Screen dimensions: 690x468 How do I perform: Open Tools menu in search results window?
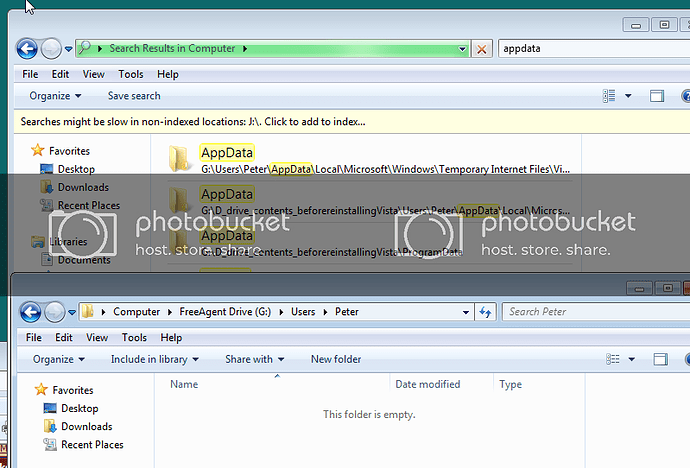[x=131, y=74]
